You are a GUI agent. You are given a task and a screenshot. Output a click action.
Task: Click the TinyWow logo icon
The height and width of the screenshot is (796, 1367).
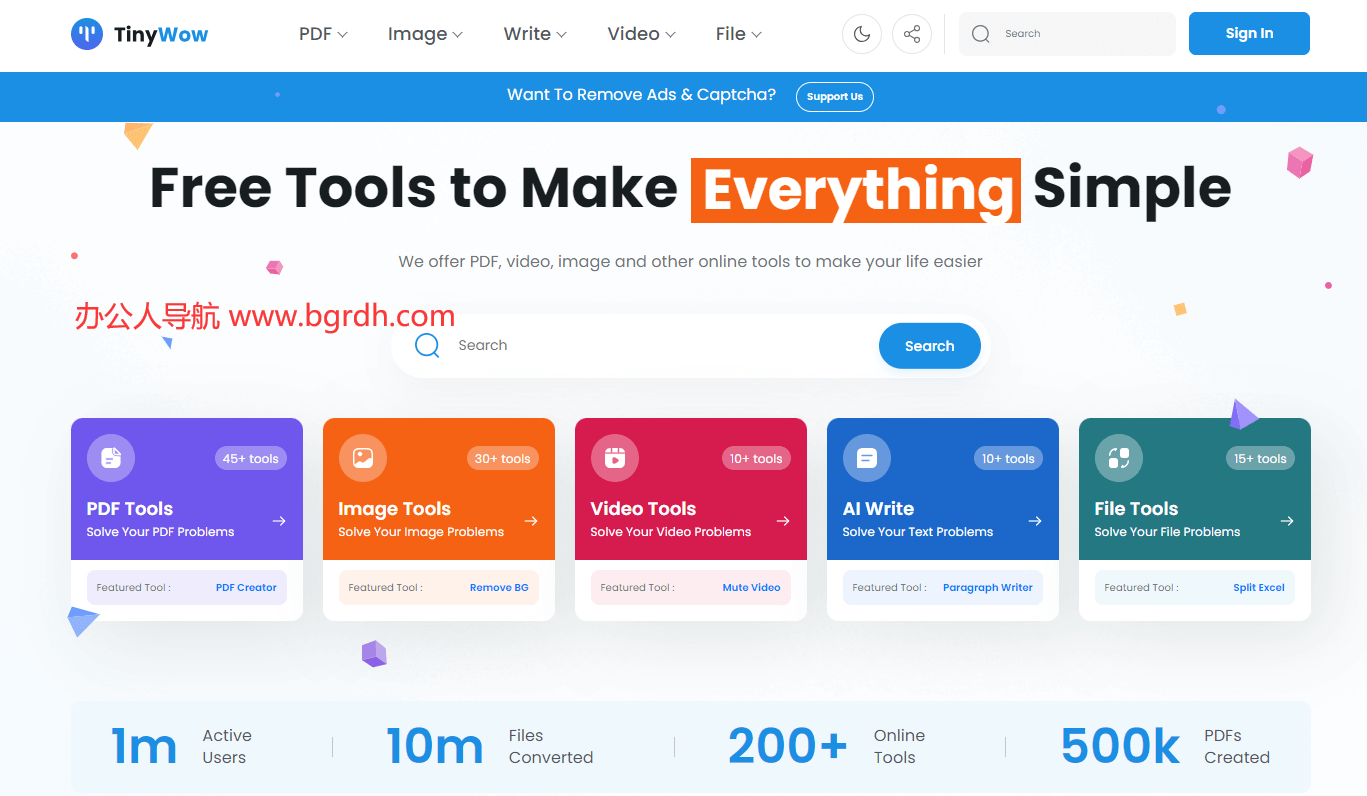pos(87,34)
